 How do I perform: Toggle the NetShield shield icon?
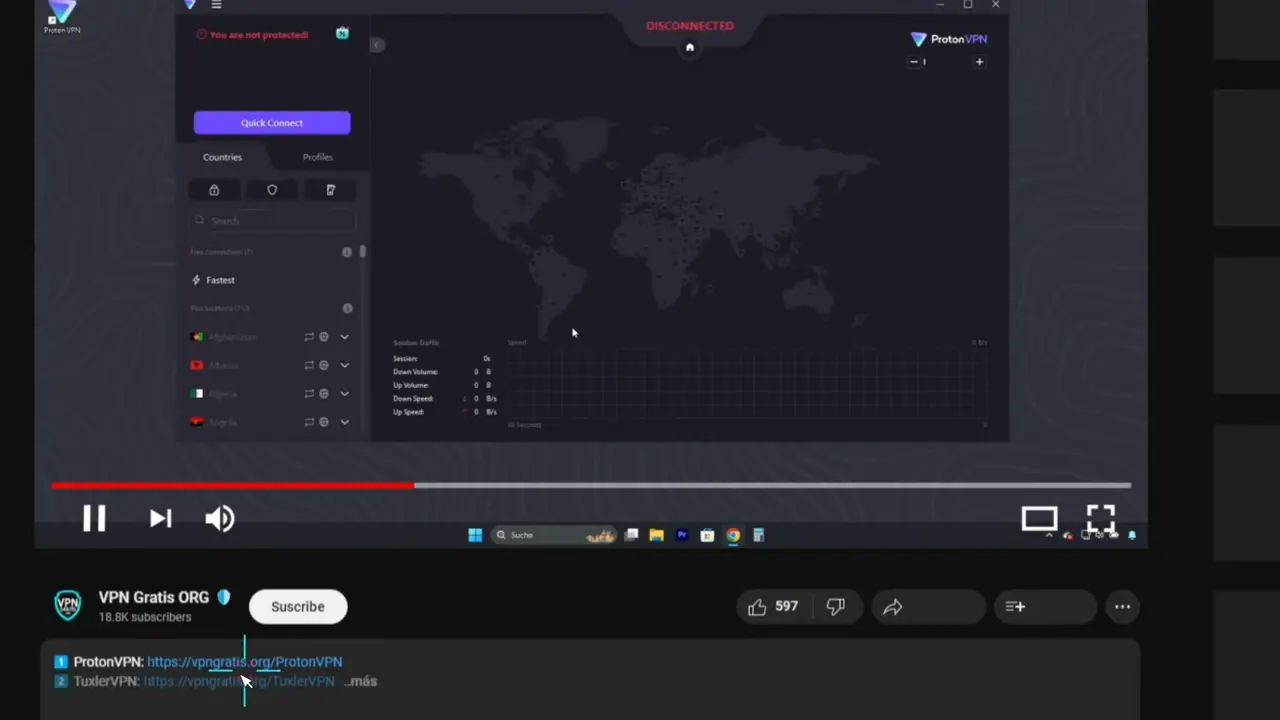click(x=272, y=190)
